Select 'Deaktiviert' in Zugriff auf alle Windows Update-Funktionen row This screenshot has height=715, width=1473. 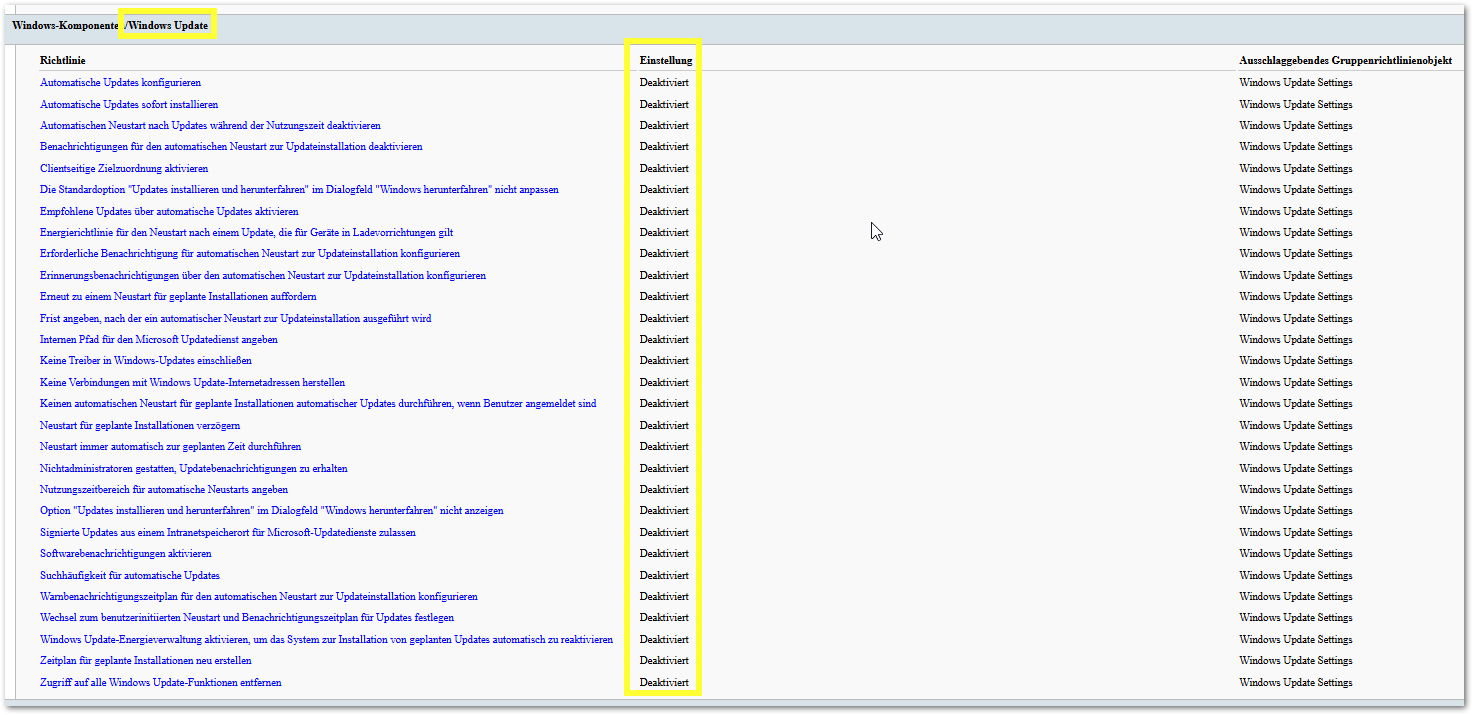(664, 683)
